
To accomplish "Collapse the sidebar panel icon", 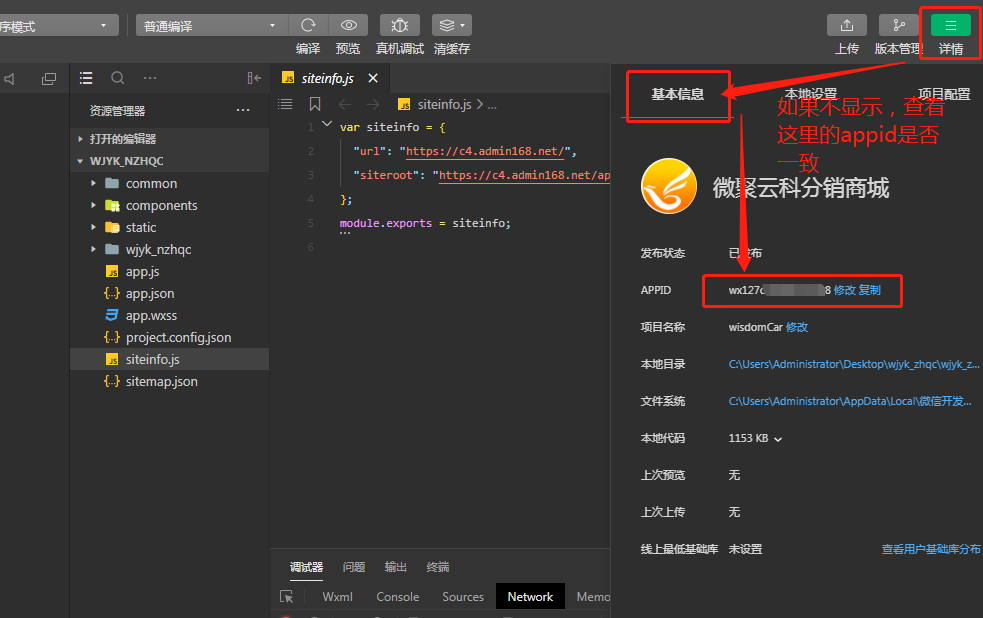I will (x=254, y=78).
